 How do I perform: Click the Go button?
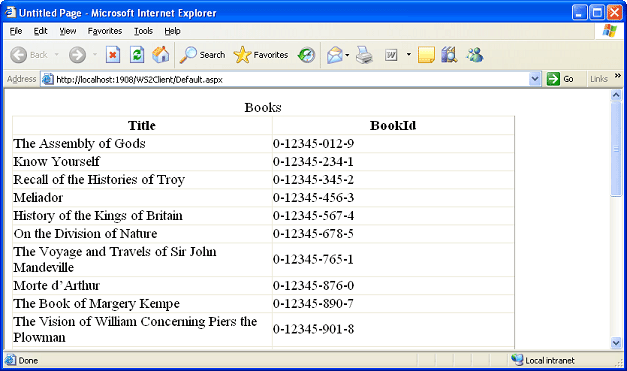click(560, 79)
